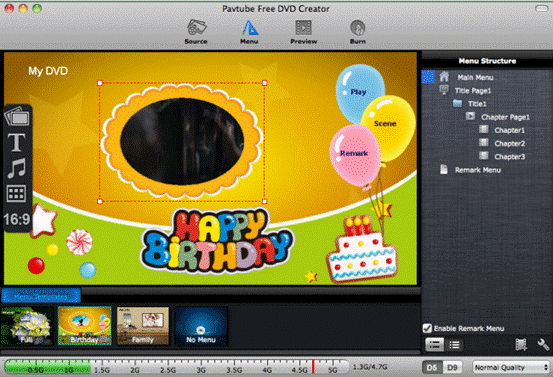Select Chapter Page1 in the tree
The image size is (553, 377).
tap(505, 117)
